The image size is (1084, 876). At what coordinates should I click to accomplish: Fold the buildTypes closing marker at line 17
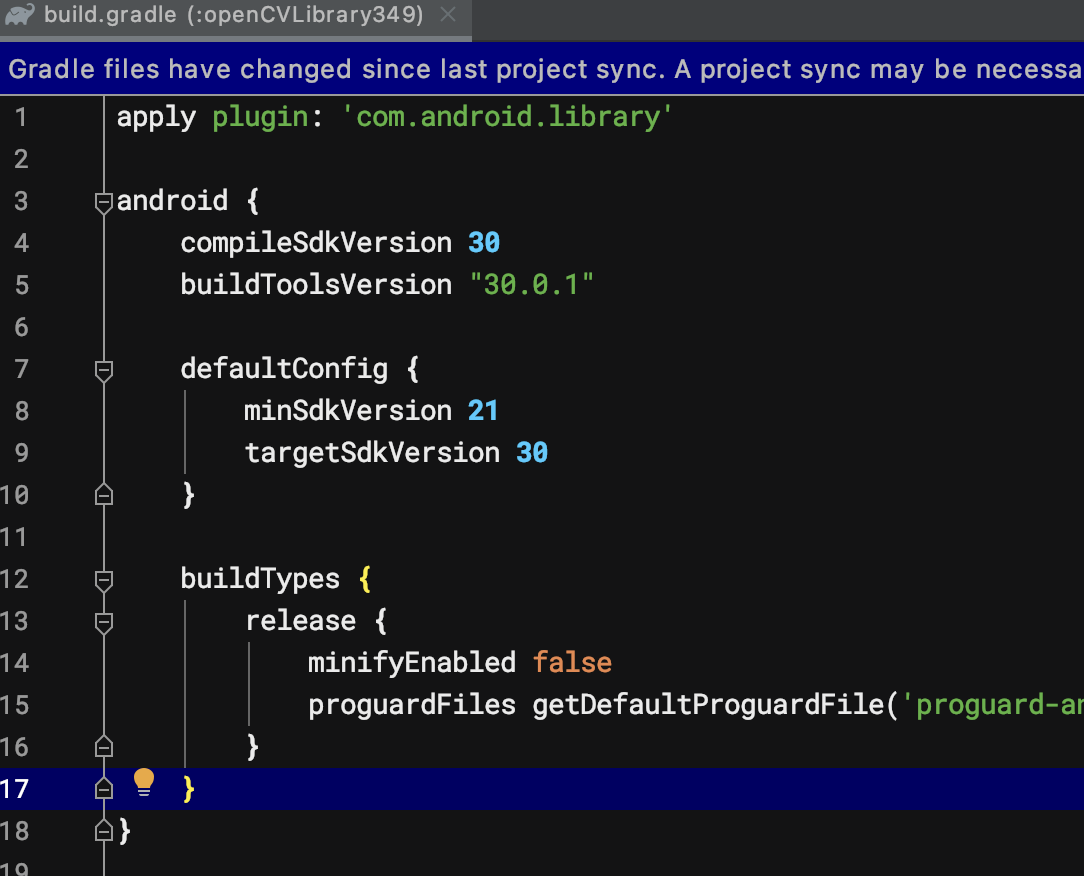pos(104,788)
